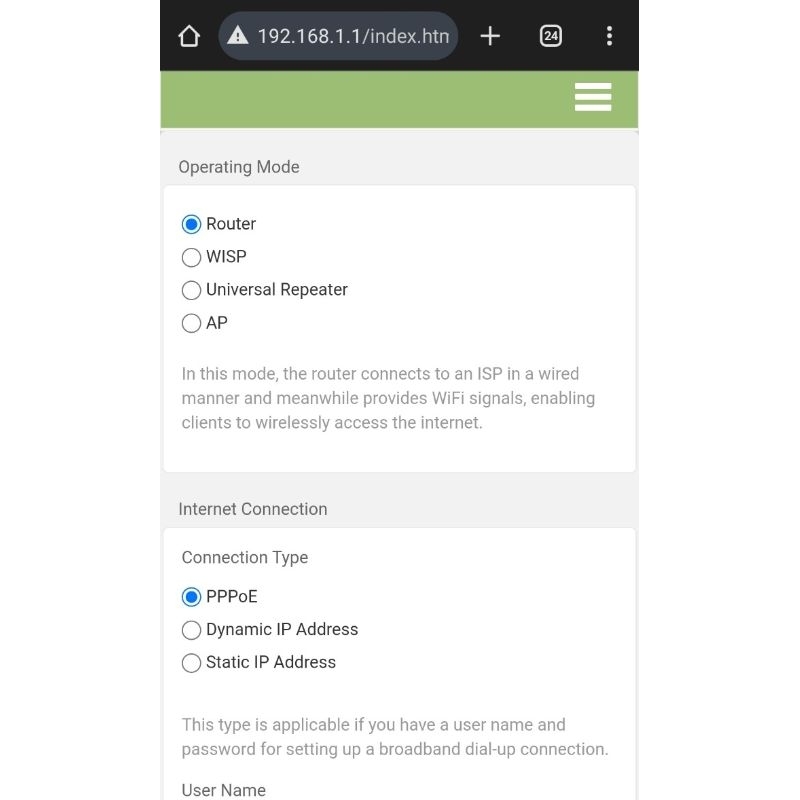The height and width of the screenshot is (800, 800).
Task: Click the Internet Connection section heading
Action: 253,509
